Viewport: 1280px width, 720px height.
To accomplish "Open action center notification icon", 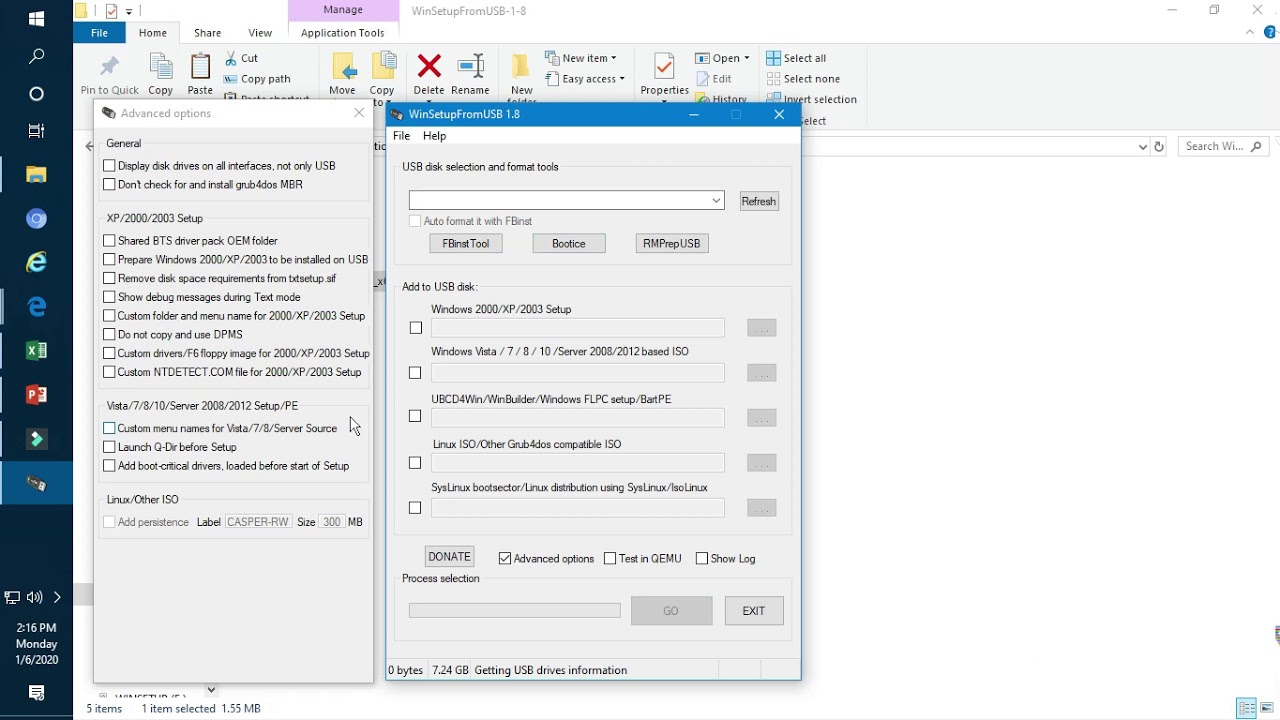I will (36, 692).
